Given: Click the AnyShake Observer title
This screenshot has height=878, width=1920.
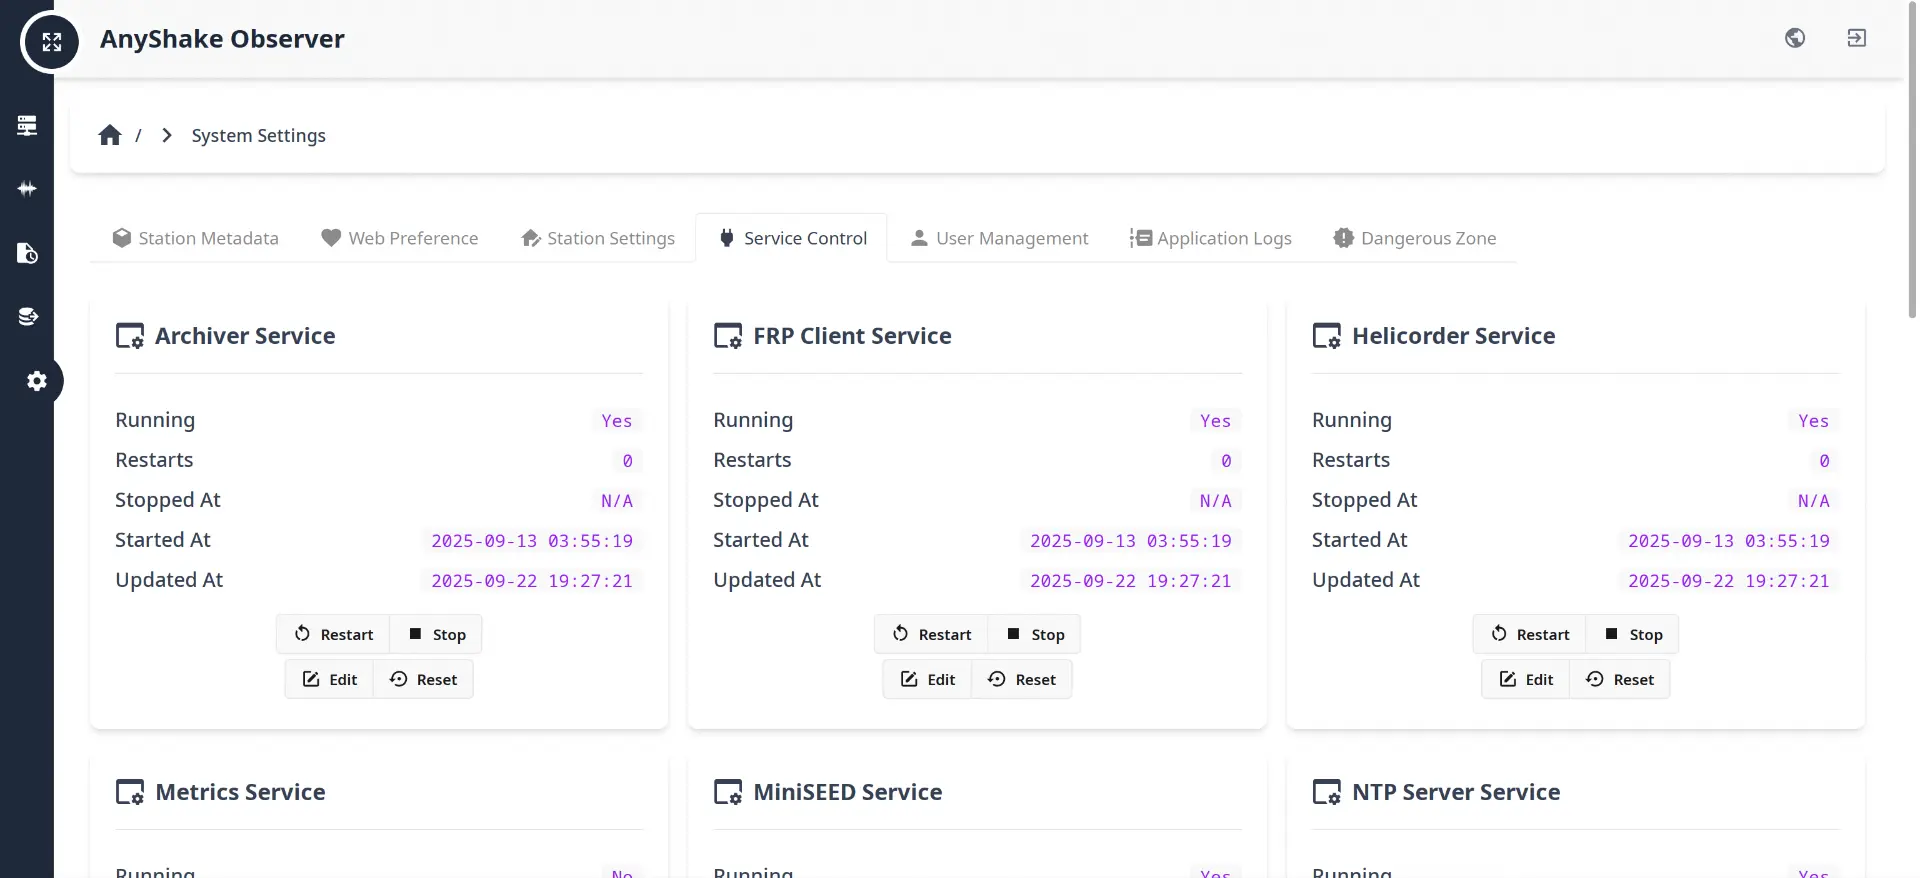Looking at the screenshot, I should tap(222, 39).
